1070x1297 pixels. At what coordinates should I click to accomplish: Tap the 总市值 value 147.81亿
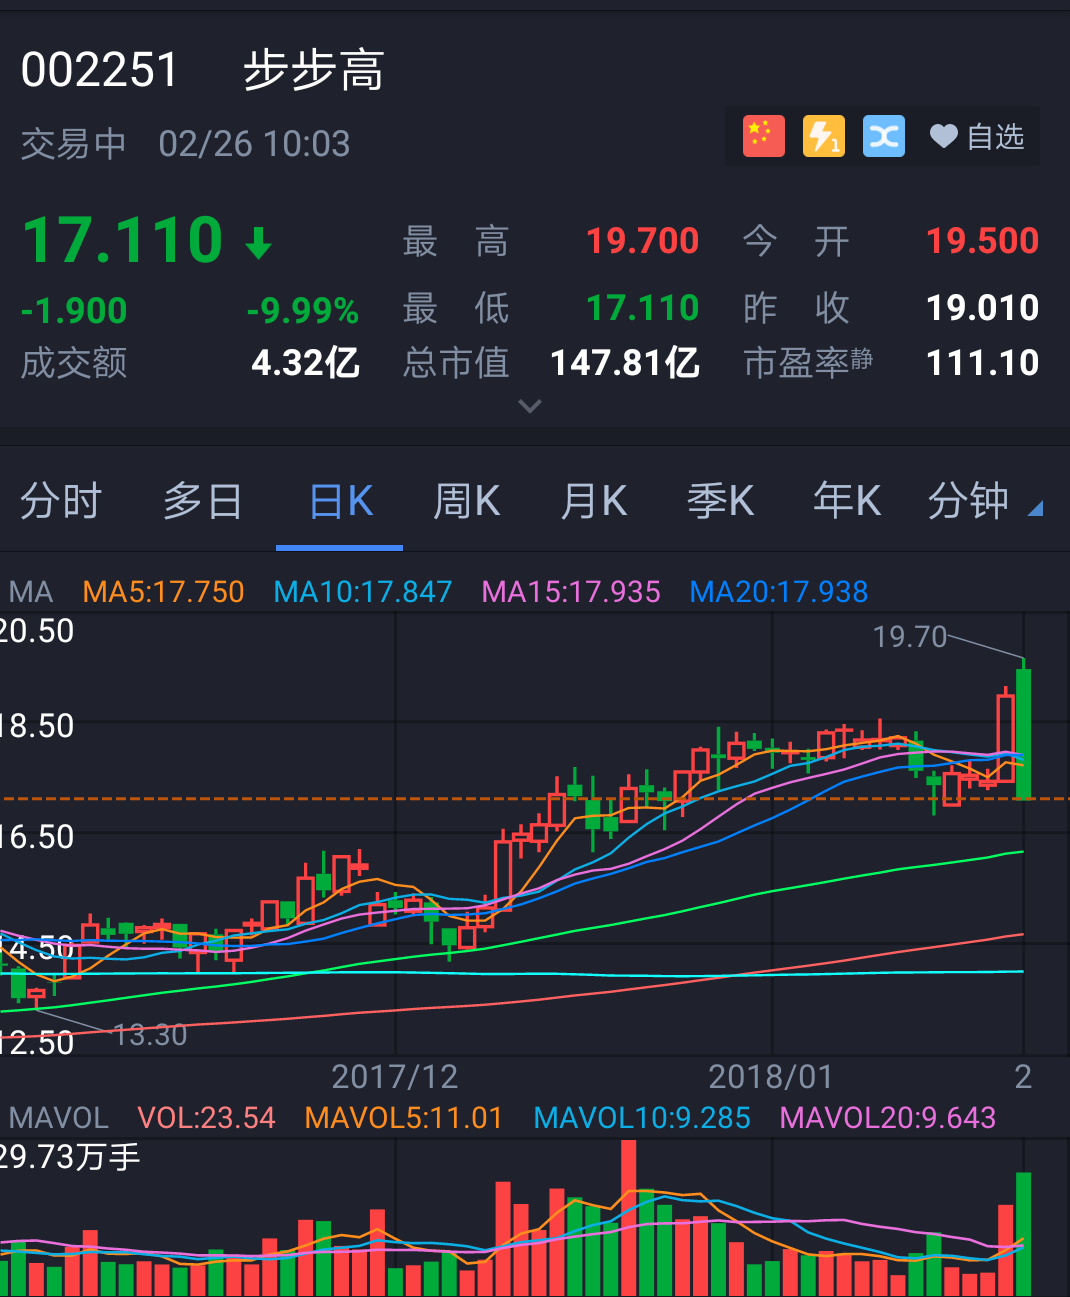coord(625,363)
